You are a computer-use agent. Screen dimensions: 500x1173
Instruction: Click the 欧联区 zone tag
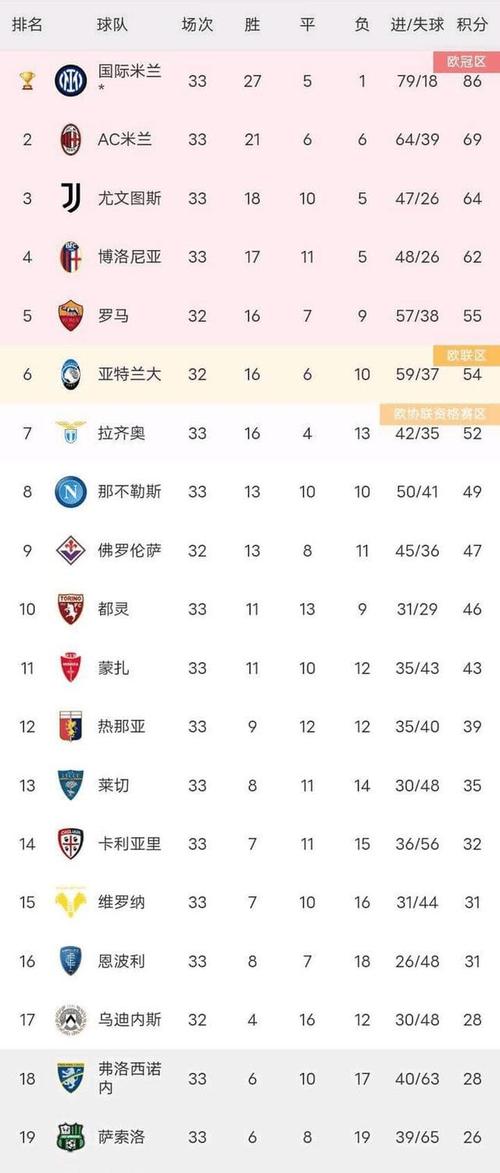pyautogui.click(x=466, y=355)
